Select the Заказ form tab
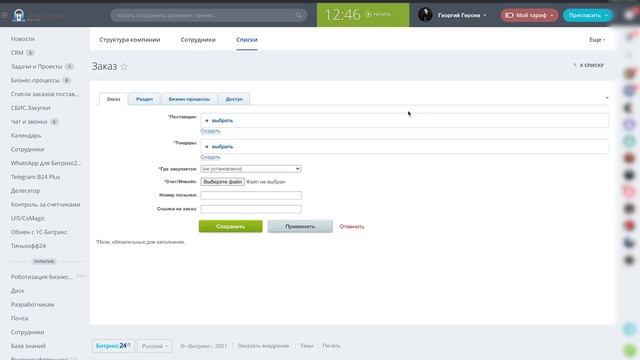The height and width of the screenshot is (360, 640). tap(113, 99)
